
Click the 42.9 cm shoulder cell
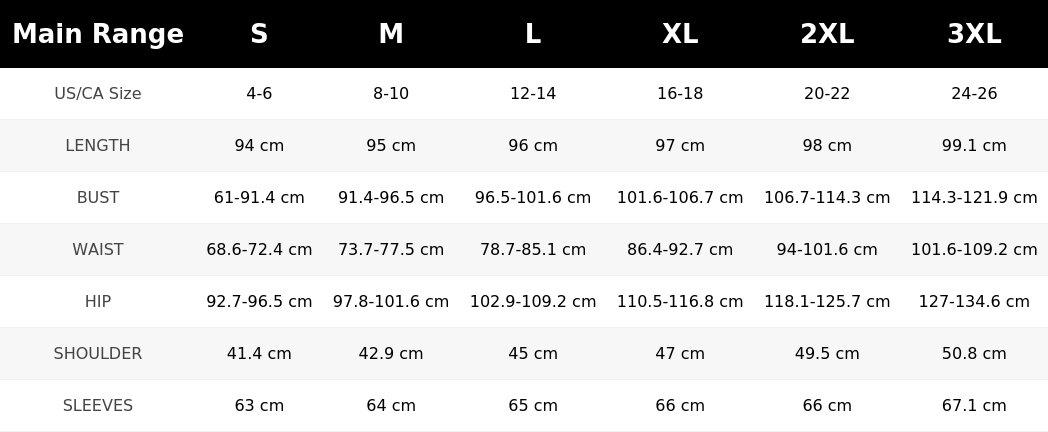point(391,354)
